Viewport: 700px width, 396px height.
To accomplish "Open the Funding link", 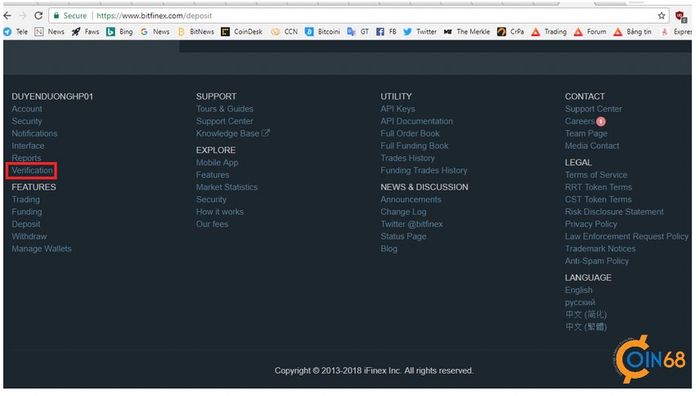I will pyautogui.click(x=27, y=212).
